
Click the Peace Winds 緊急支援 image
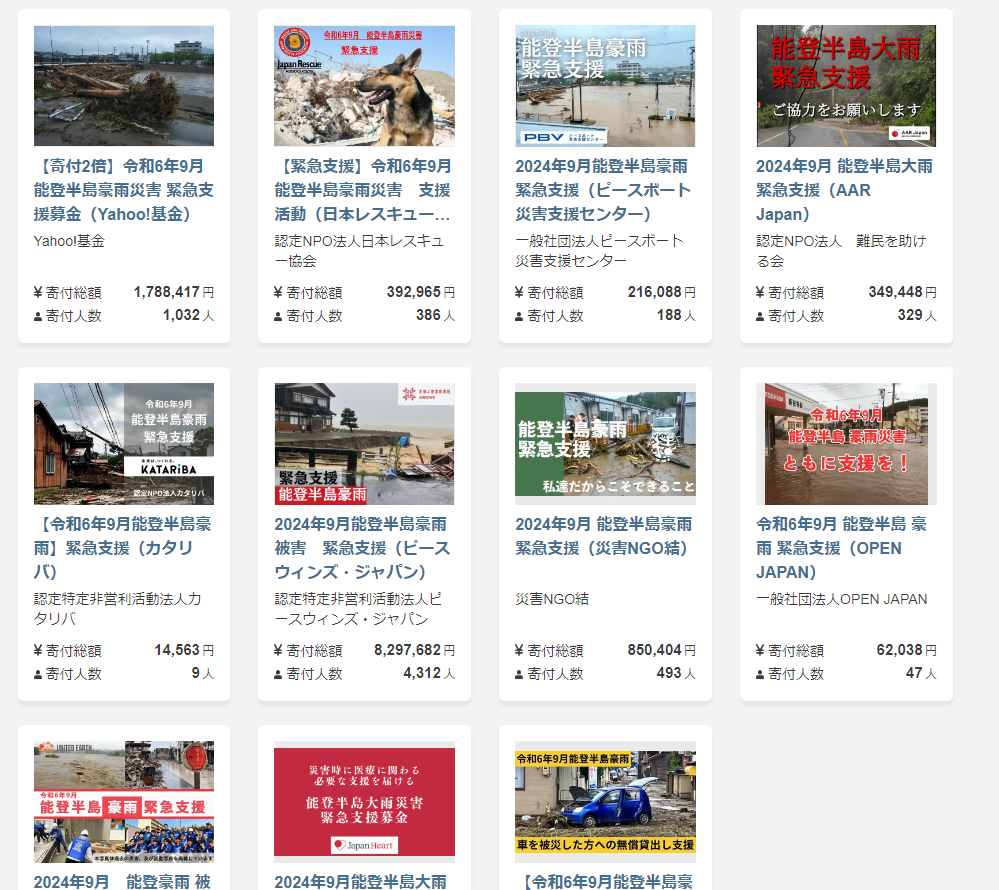coord(364,443)
